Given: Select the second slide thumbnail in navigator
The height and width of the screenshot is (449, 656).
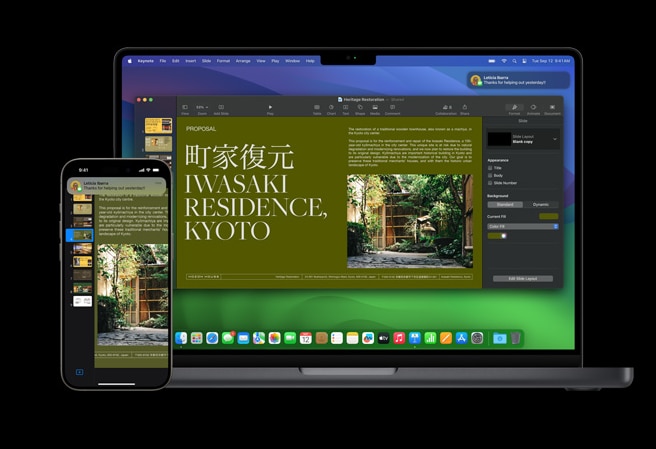Looking at the screenshot, I should [158, 144].
